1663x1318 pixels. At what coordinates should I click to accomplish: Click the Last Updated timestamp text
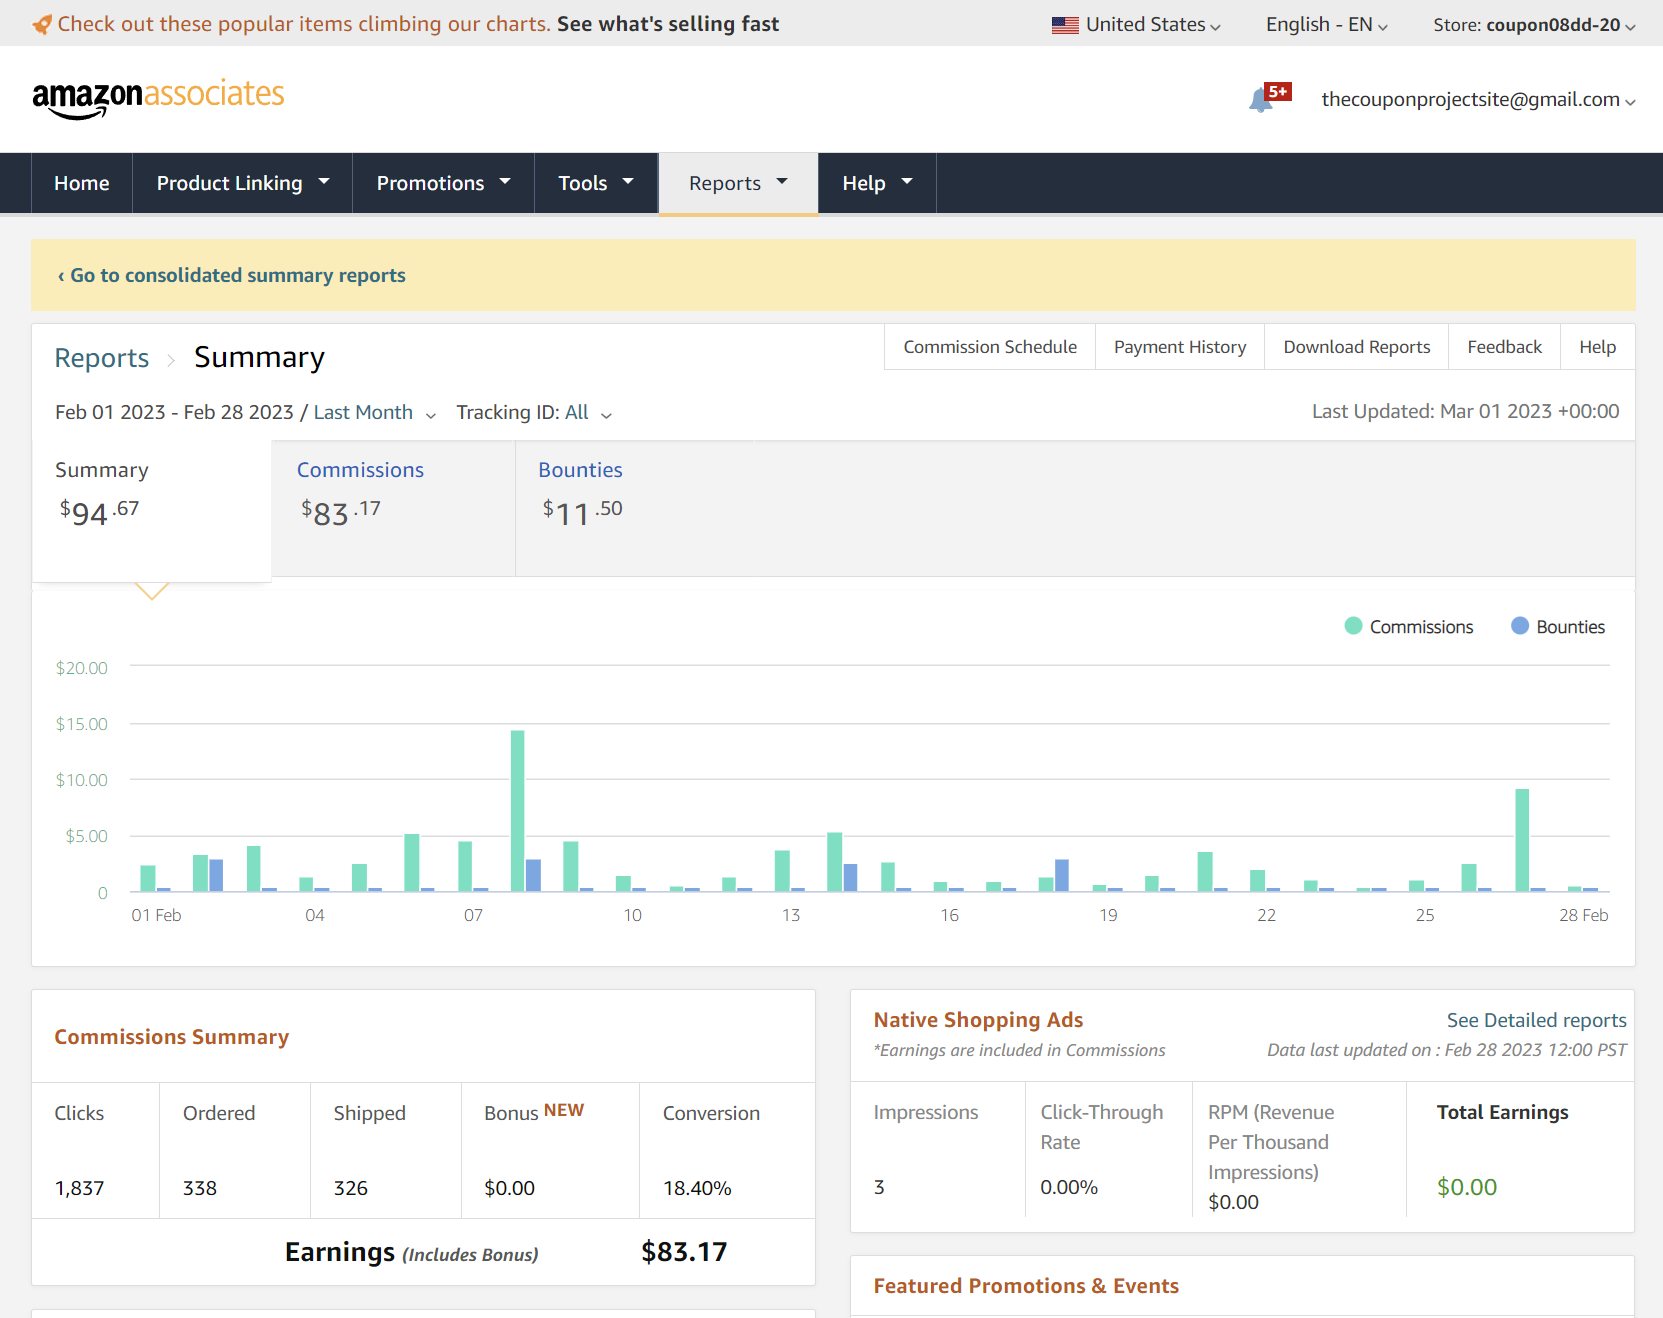[1465, 411]
